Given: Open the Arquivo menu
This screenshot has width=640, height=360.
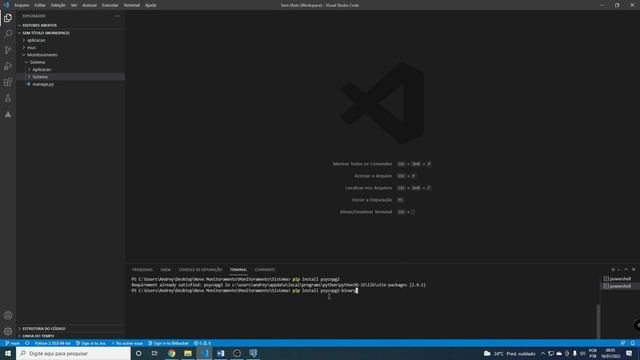Looking at the screenshot, I should point(22,5).
